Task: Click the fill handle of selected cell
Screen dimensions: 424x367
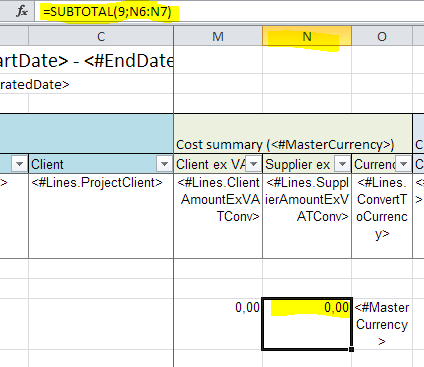Action: coord(351,349)
